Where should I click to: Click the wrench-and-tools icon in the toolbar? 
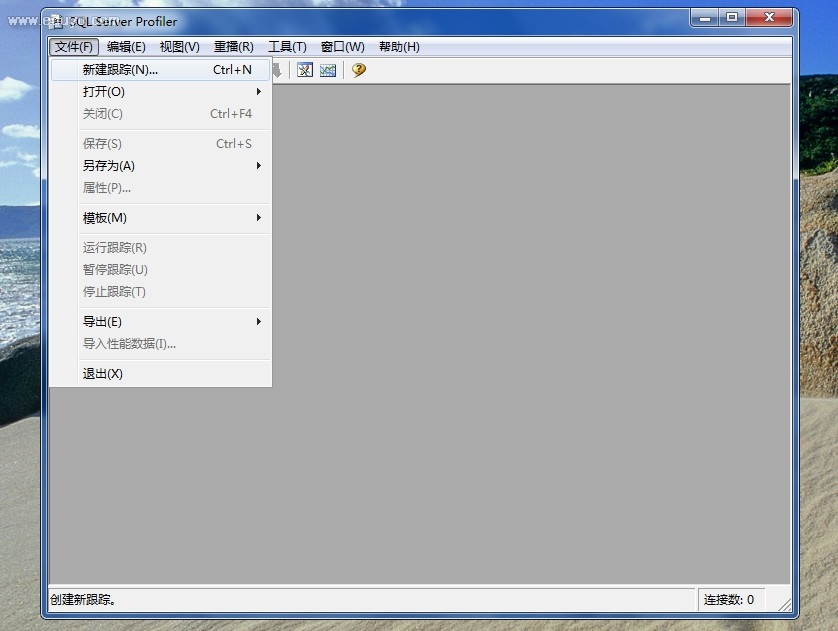pos(305,70)
